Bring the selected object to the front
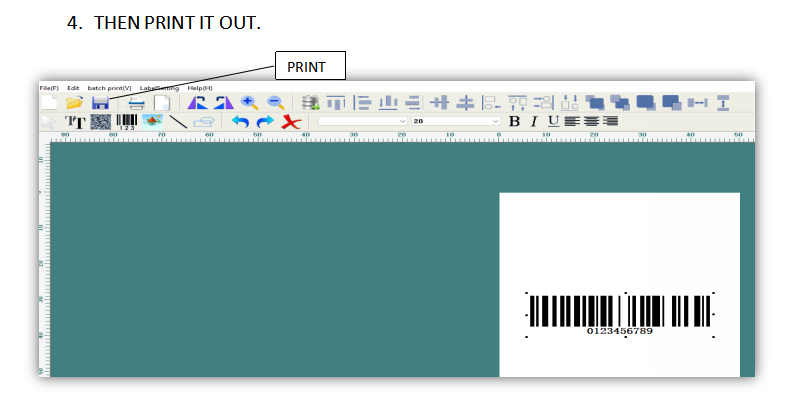This screenshot has height=401, width=797. 646,103
